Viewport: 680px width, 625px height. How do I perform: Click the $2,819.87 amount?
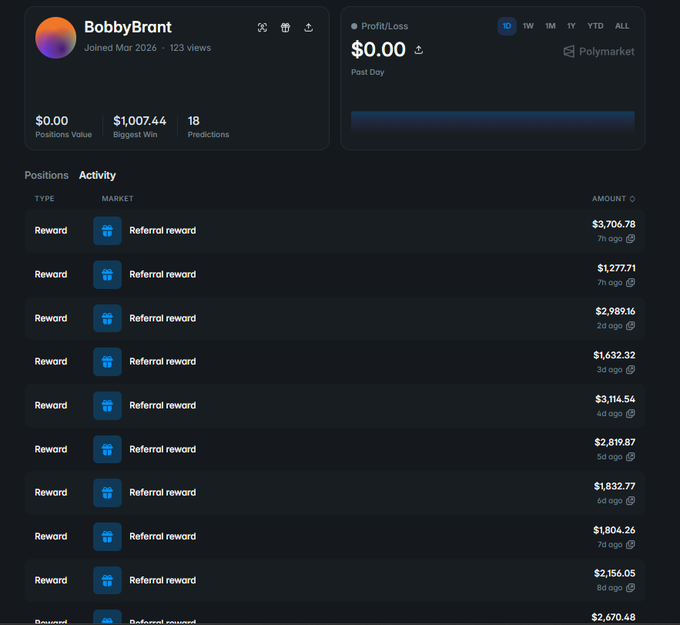(615, 442)
